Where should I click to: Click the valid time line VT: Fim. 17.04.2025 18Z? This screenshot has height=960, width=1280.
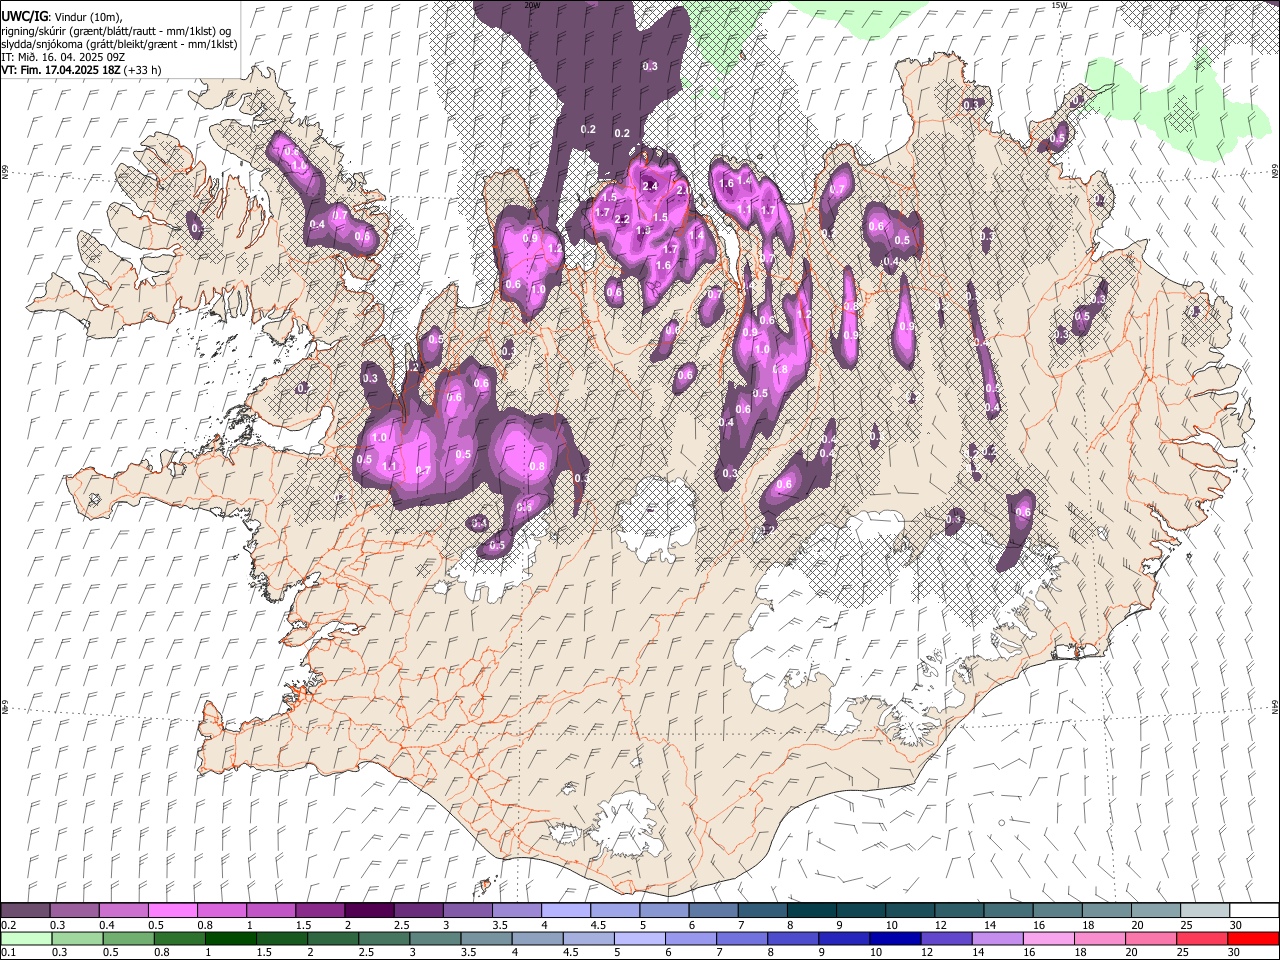(81, 70)
